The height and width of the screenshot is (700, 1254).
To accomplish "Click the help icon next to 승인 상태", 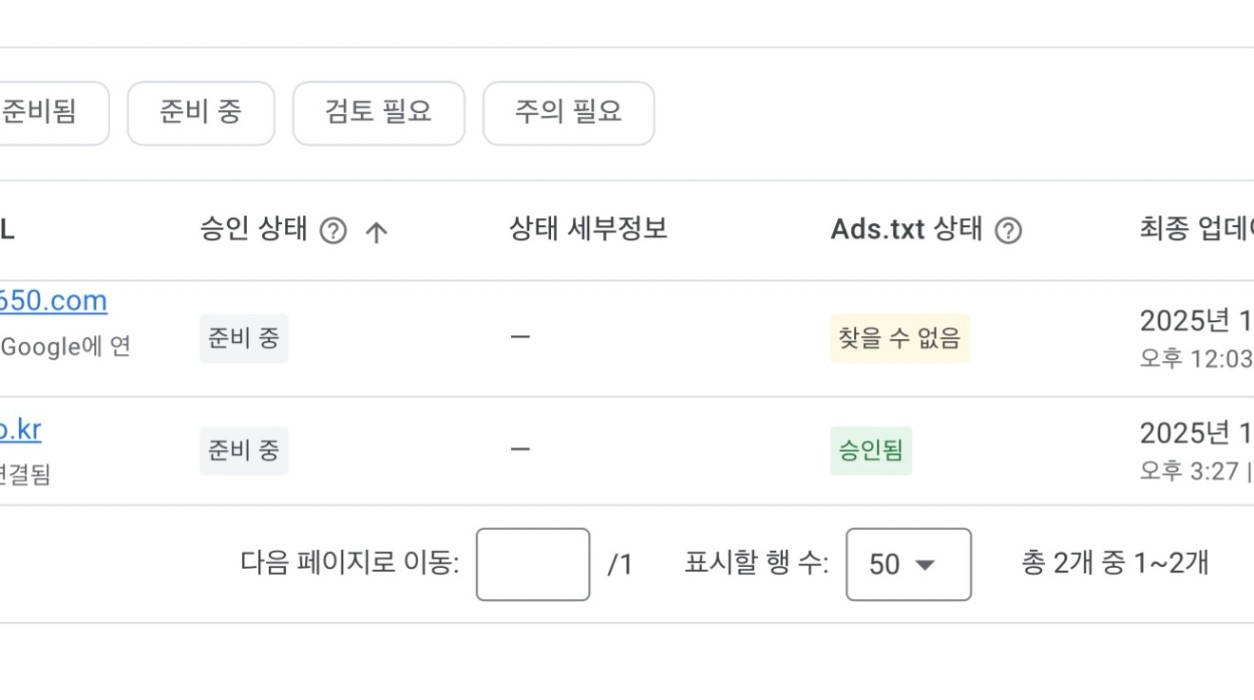I will pyautogui.click(x=333, y=232).
